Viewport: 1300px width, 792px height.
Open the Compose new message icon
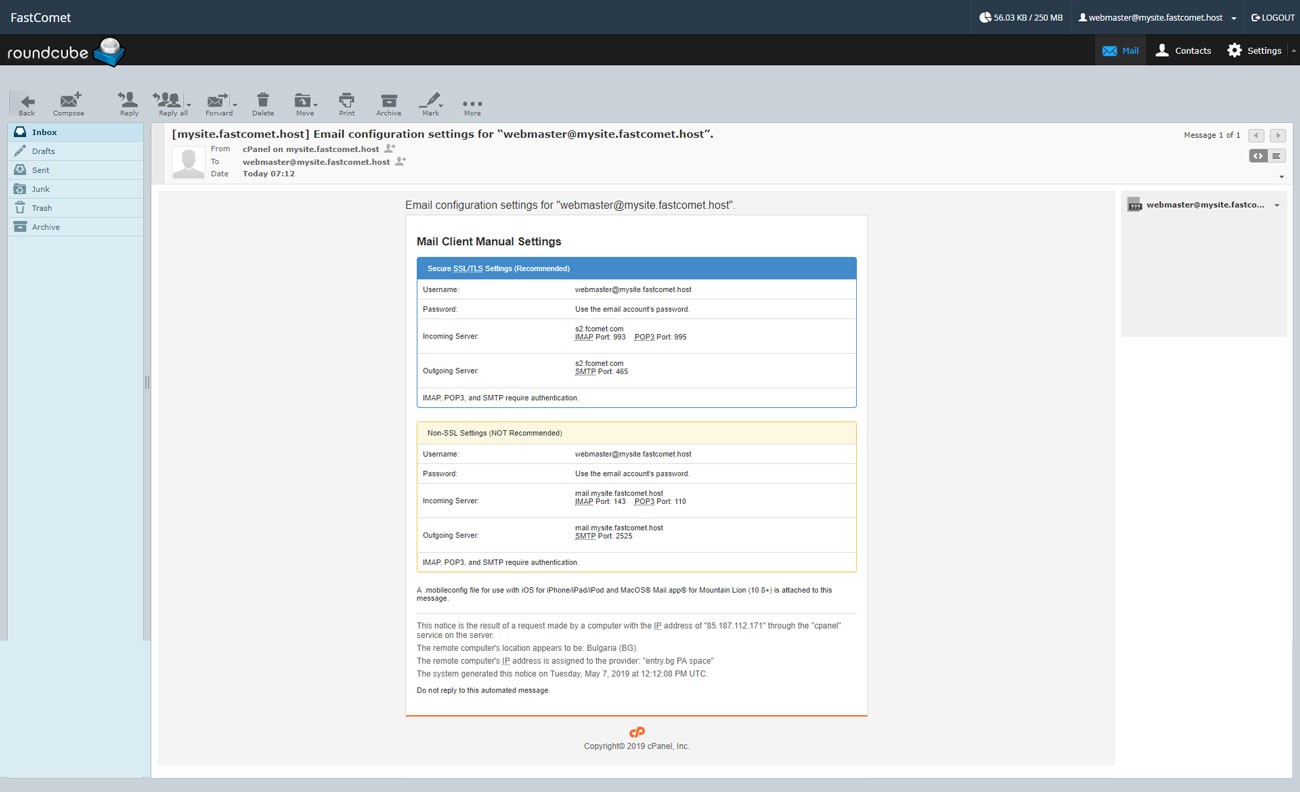tap(68, 100)
